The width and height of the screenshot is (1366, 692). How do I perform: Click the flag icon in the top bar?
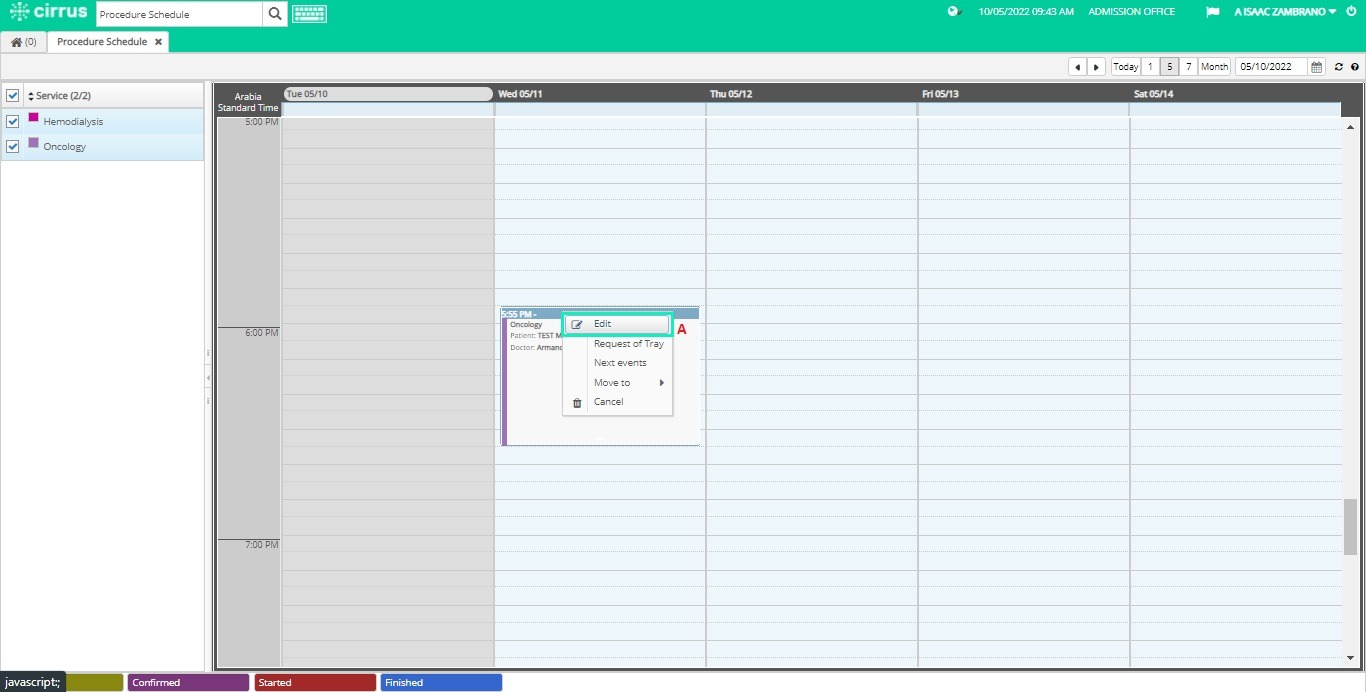(1212, 12)
